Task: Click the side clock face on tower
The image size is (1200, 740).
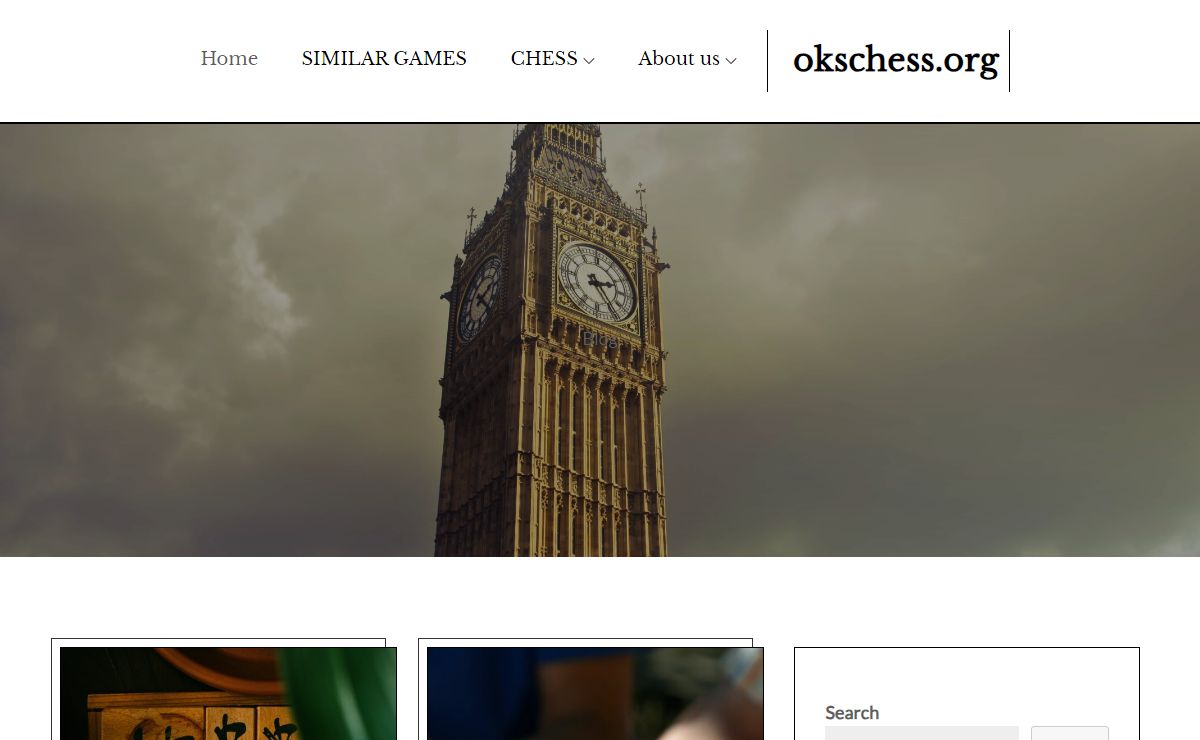Action: pos(479,299)
